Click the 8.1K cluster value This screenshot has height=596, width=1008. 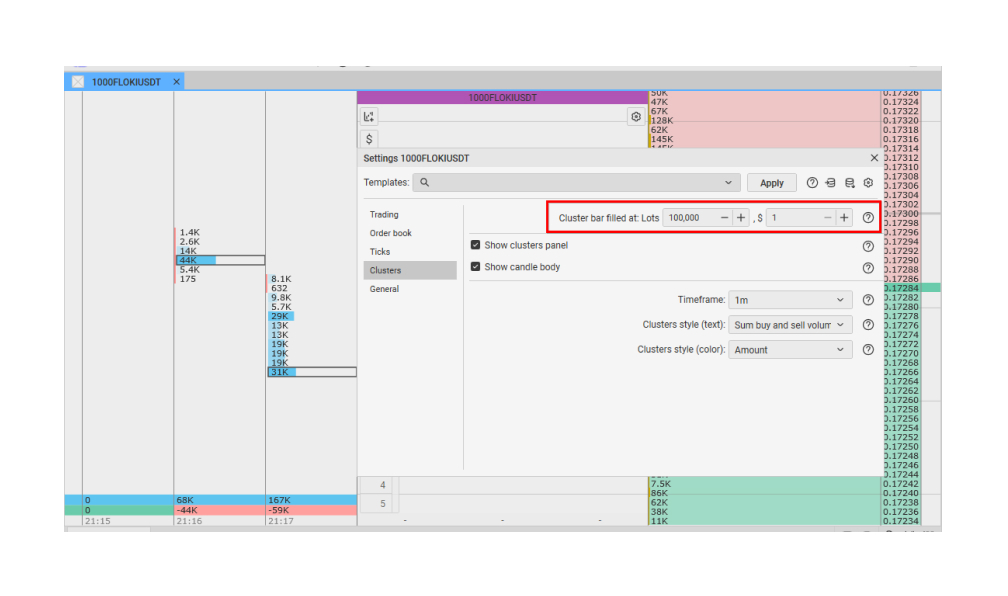click(281, 279)
